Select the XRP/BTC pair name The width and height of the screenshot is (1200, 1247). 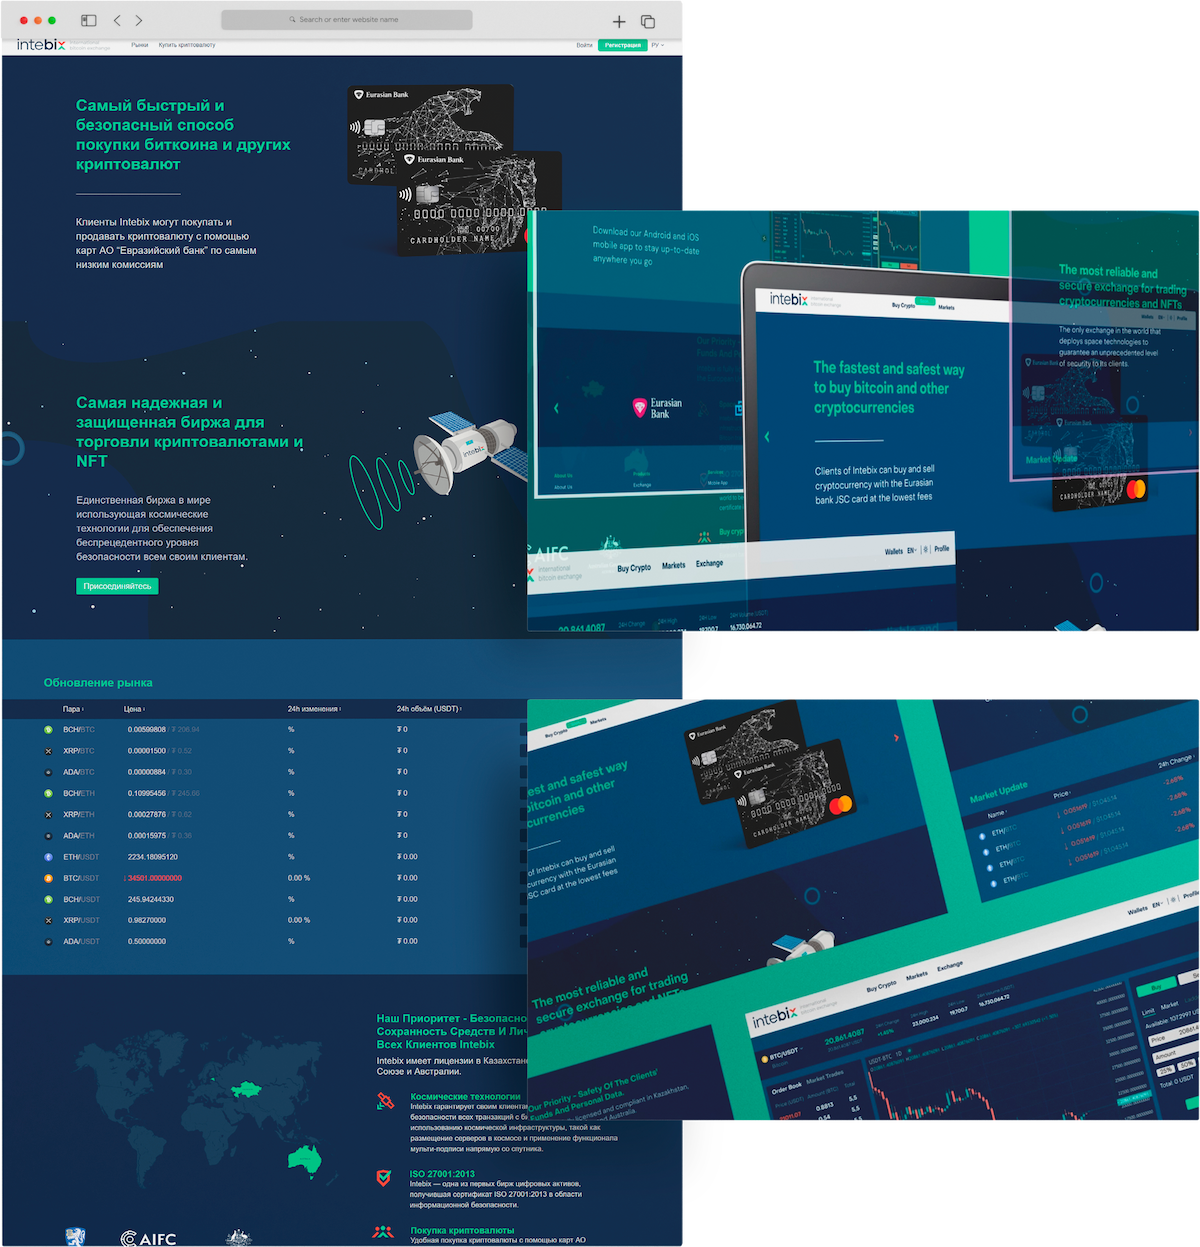click(x=79, y=751)
